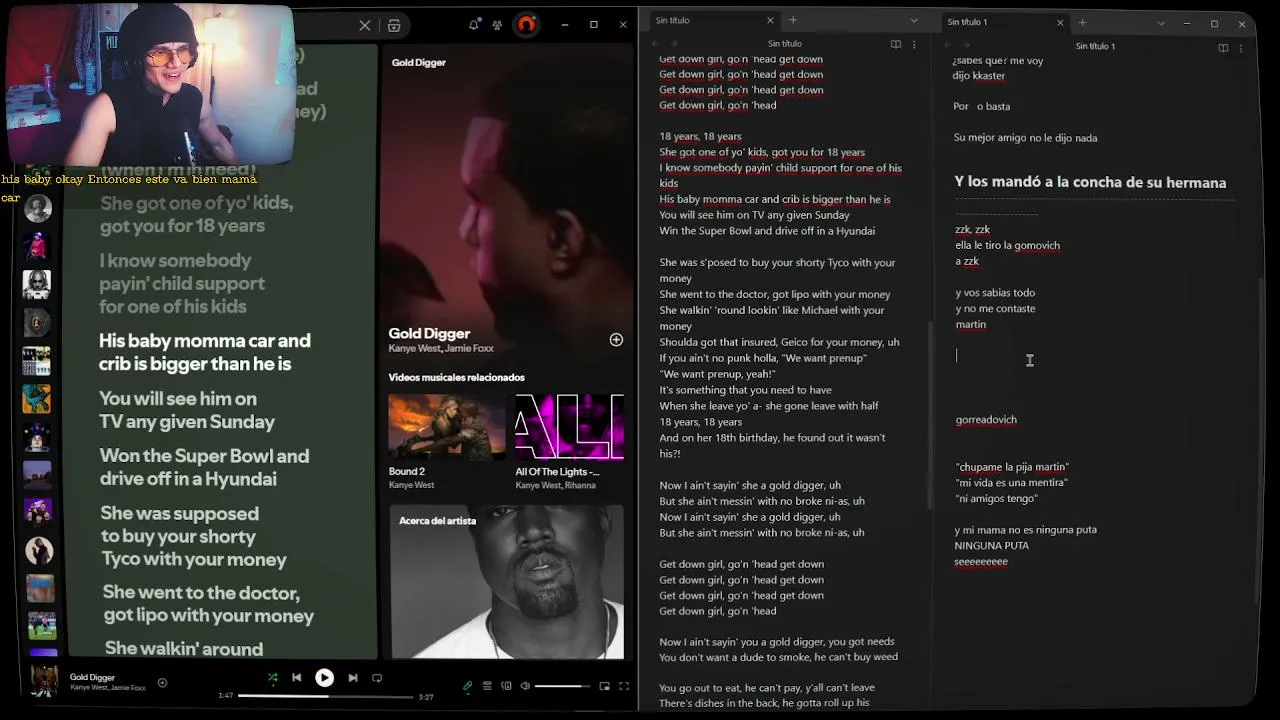Go forward in the left notes window
The width and height of the screenshot is (1280, 720).
674,44
